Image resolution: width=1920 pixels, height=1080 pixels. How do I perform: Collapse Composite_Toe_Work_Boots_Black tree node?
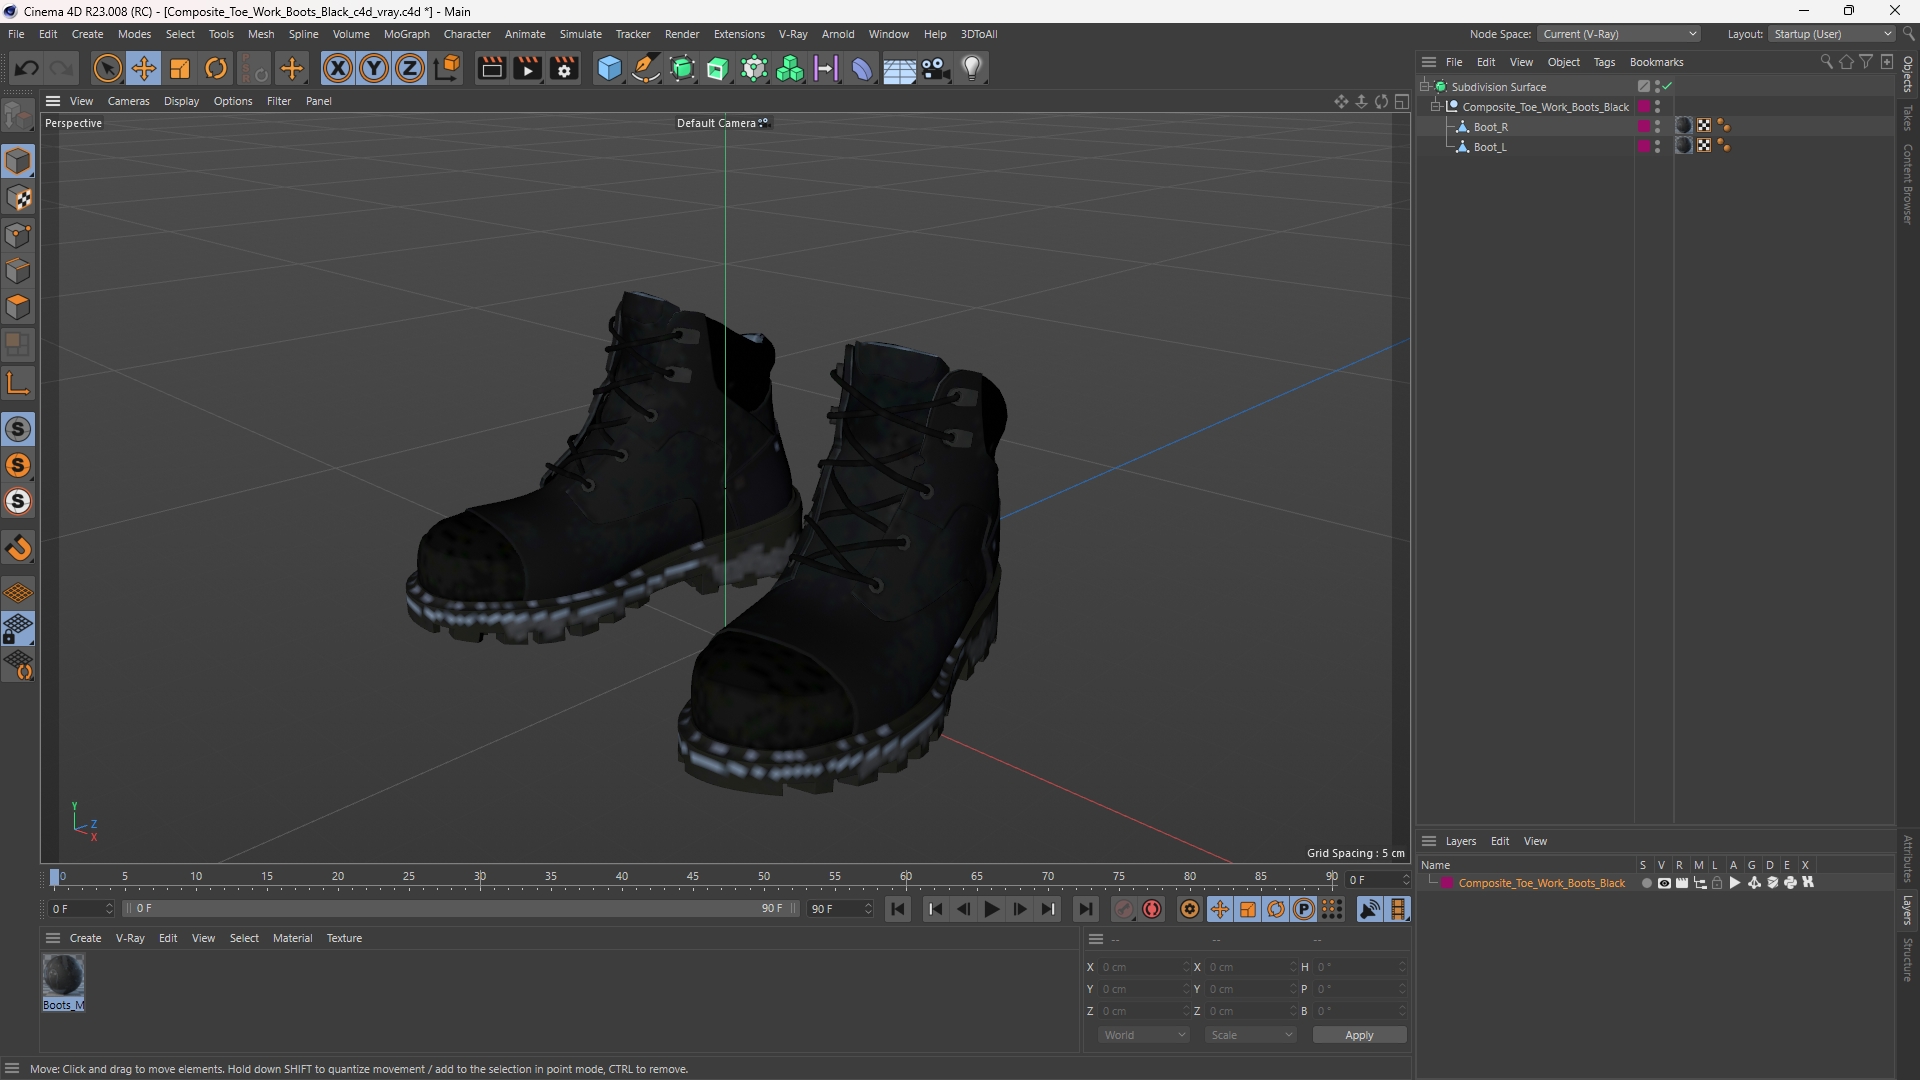click(1436, 106)
